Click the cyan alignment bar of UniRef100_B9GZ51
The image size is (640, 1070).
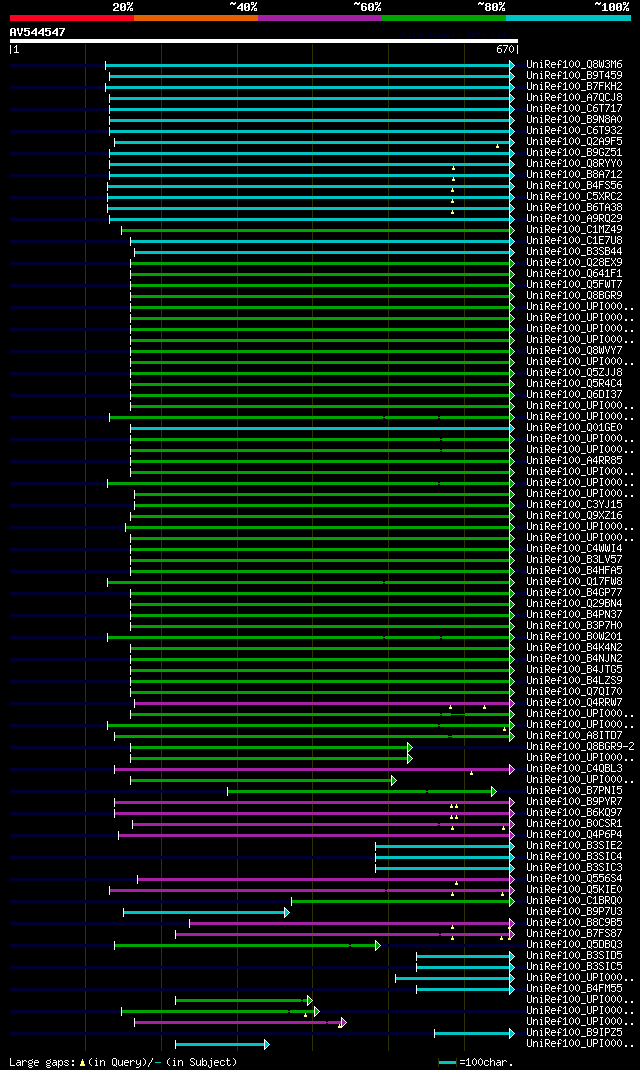point(312,153)
